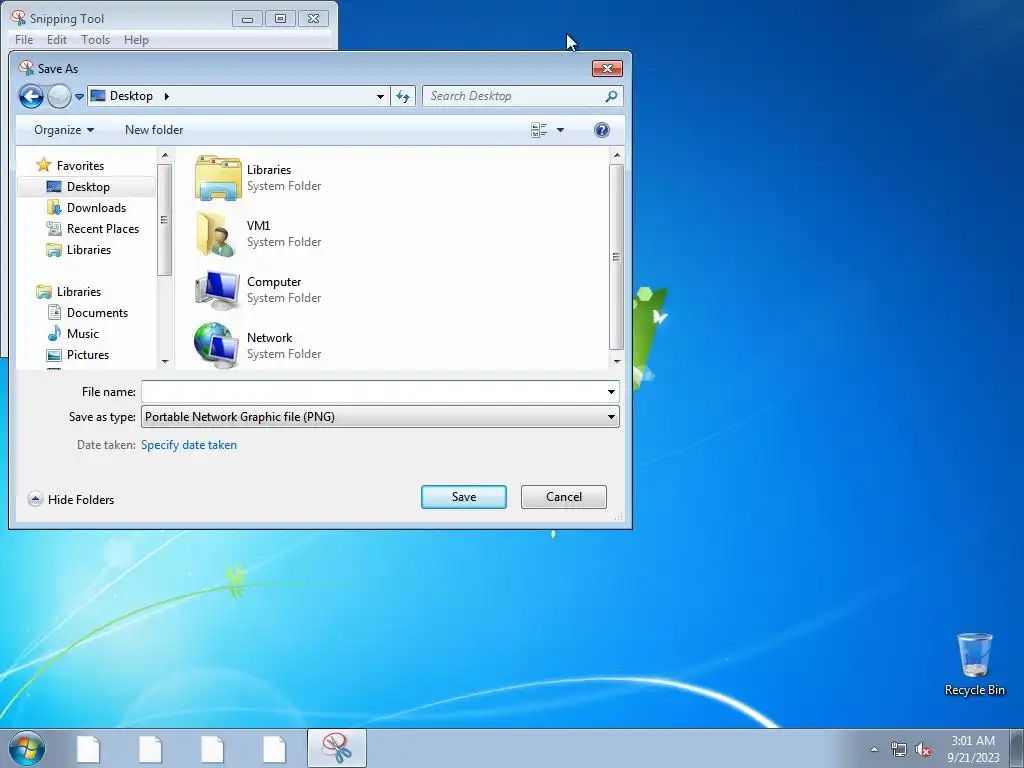Open the Tools menu in Snipping Tool
This screenshot has width=1024, height=768.
pyautogui.click(x=95, y=40)
